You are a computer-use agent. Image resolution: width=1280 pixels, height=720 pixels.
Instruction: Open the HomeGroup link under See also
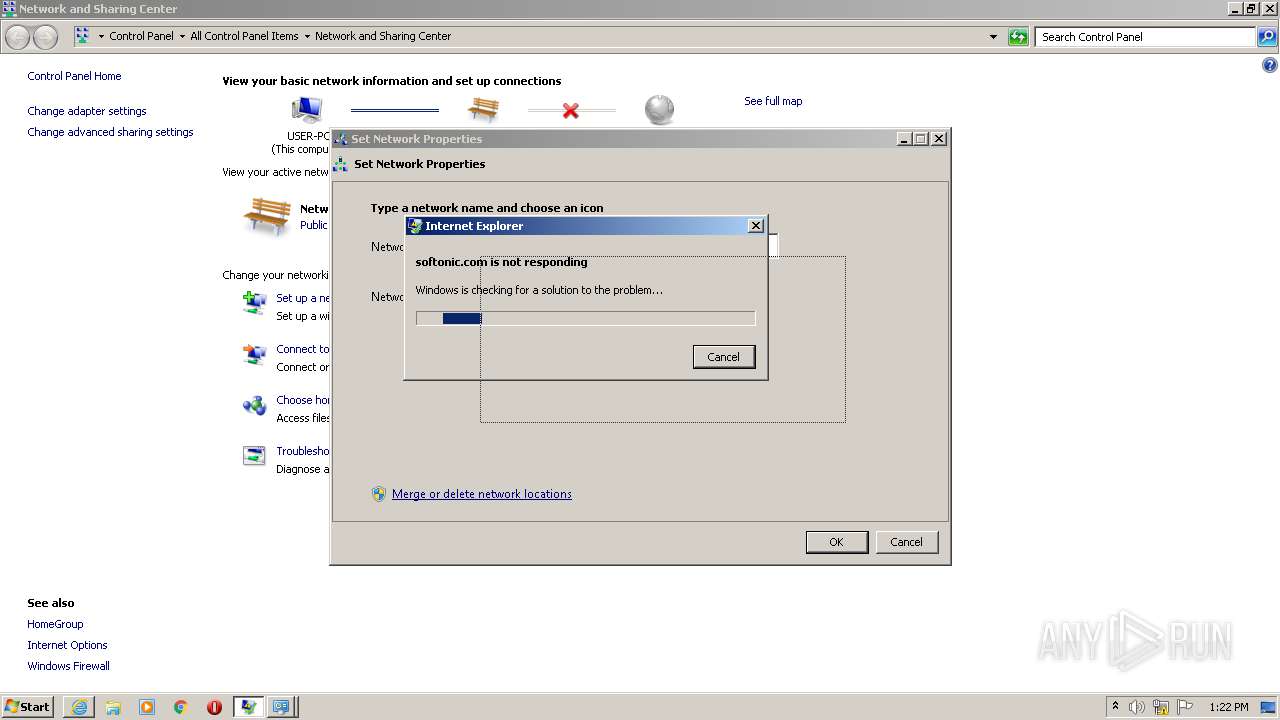point(55,624)
